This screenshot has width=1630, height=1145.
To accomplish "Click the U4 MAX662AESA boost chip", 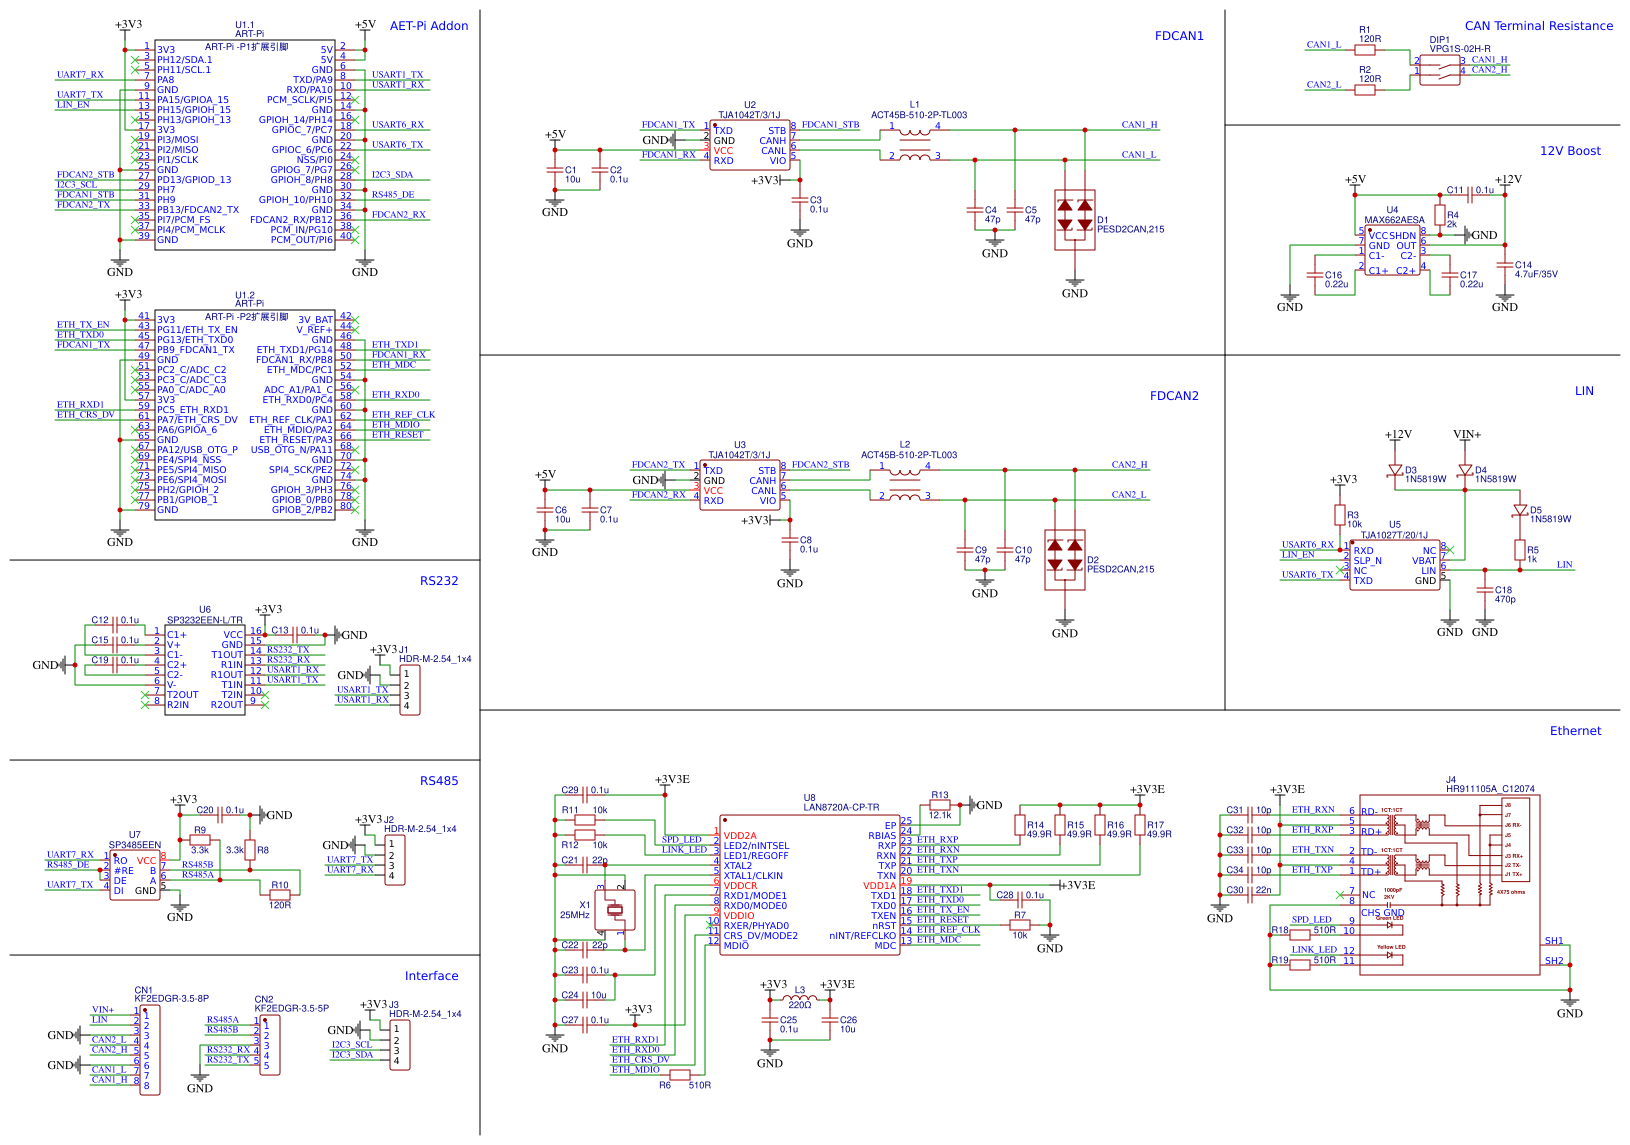I will pyautogui.click(x=1393, y=251).
